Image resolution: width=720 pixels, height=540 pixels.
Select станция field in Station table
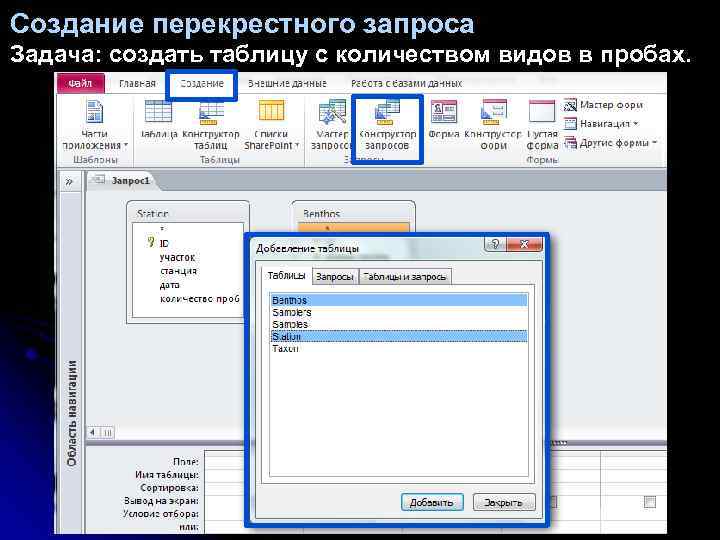point(178,271)
